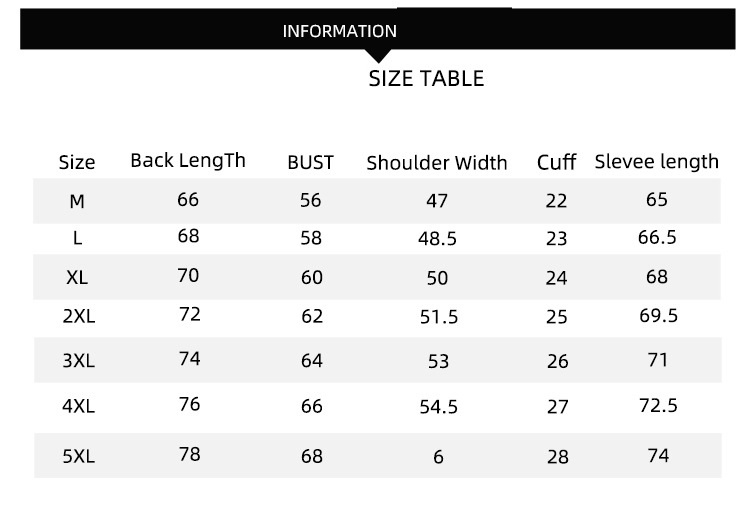Select the Size column header
Image resolution: width=750 pixels, height=526 pixels.
[x=77, y=162]
